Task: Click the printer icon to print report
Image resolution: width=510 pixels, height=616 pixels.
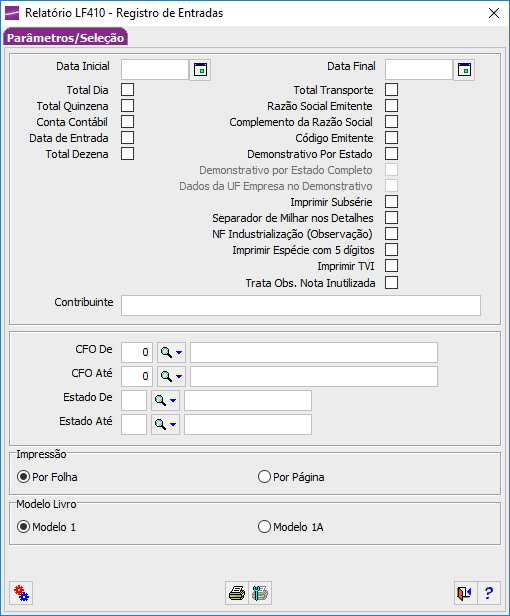Action: pos(237,593)
